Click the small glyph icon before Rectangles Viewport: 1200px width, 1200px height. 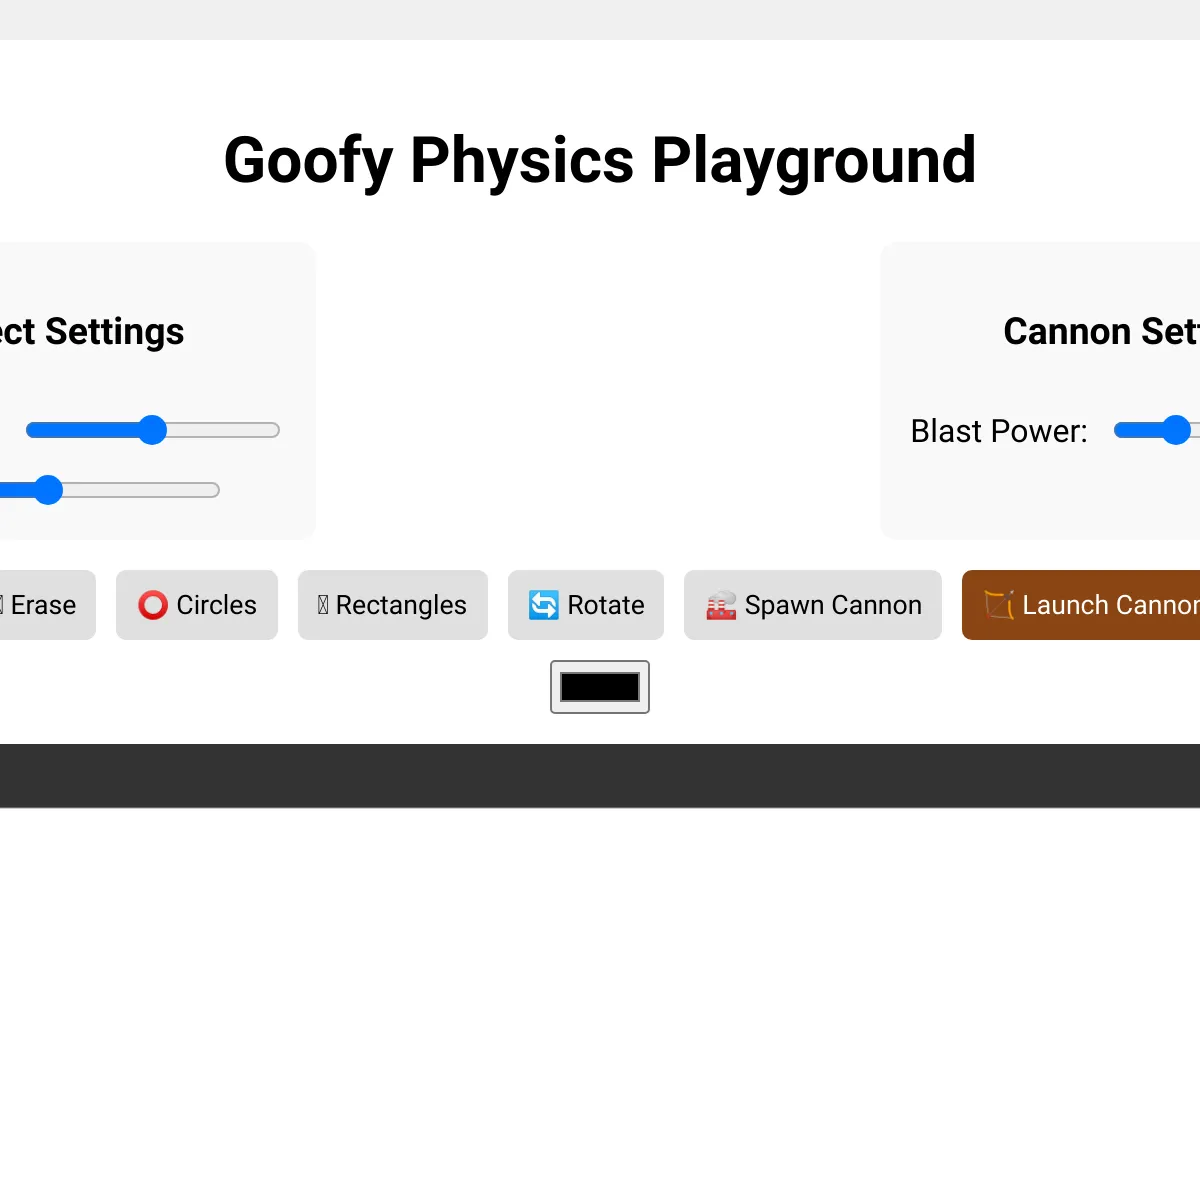tap(323, 605)
